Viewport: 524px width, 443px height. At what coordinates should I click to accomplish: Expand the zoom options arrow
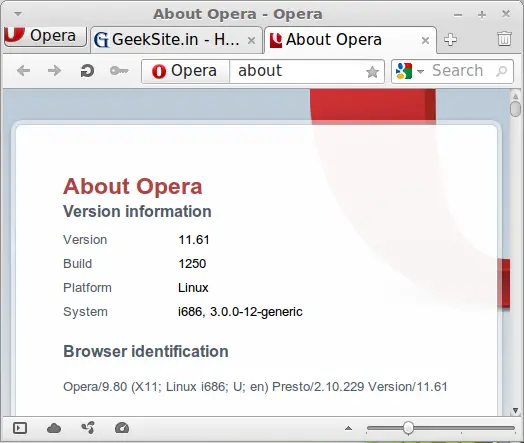coord(348,428)
